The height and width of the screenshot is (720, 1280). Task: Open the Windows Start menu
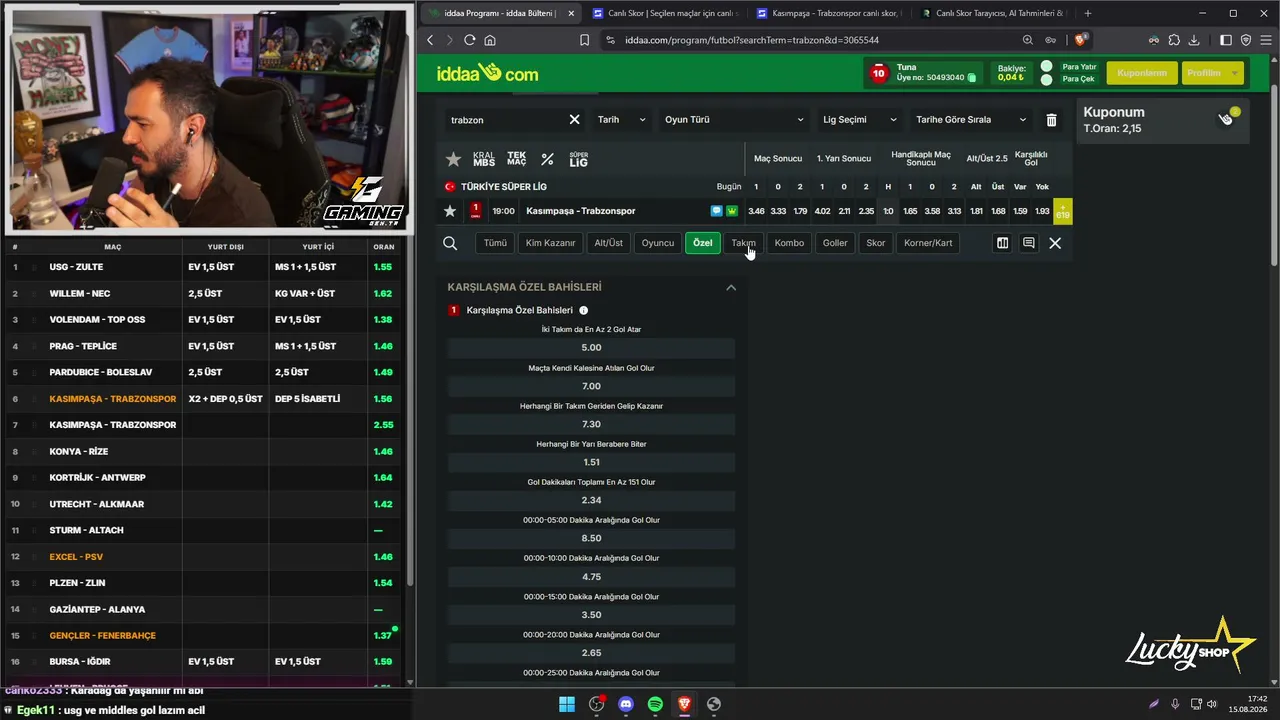(x=567, y=704)
